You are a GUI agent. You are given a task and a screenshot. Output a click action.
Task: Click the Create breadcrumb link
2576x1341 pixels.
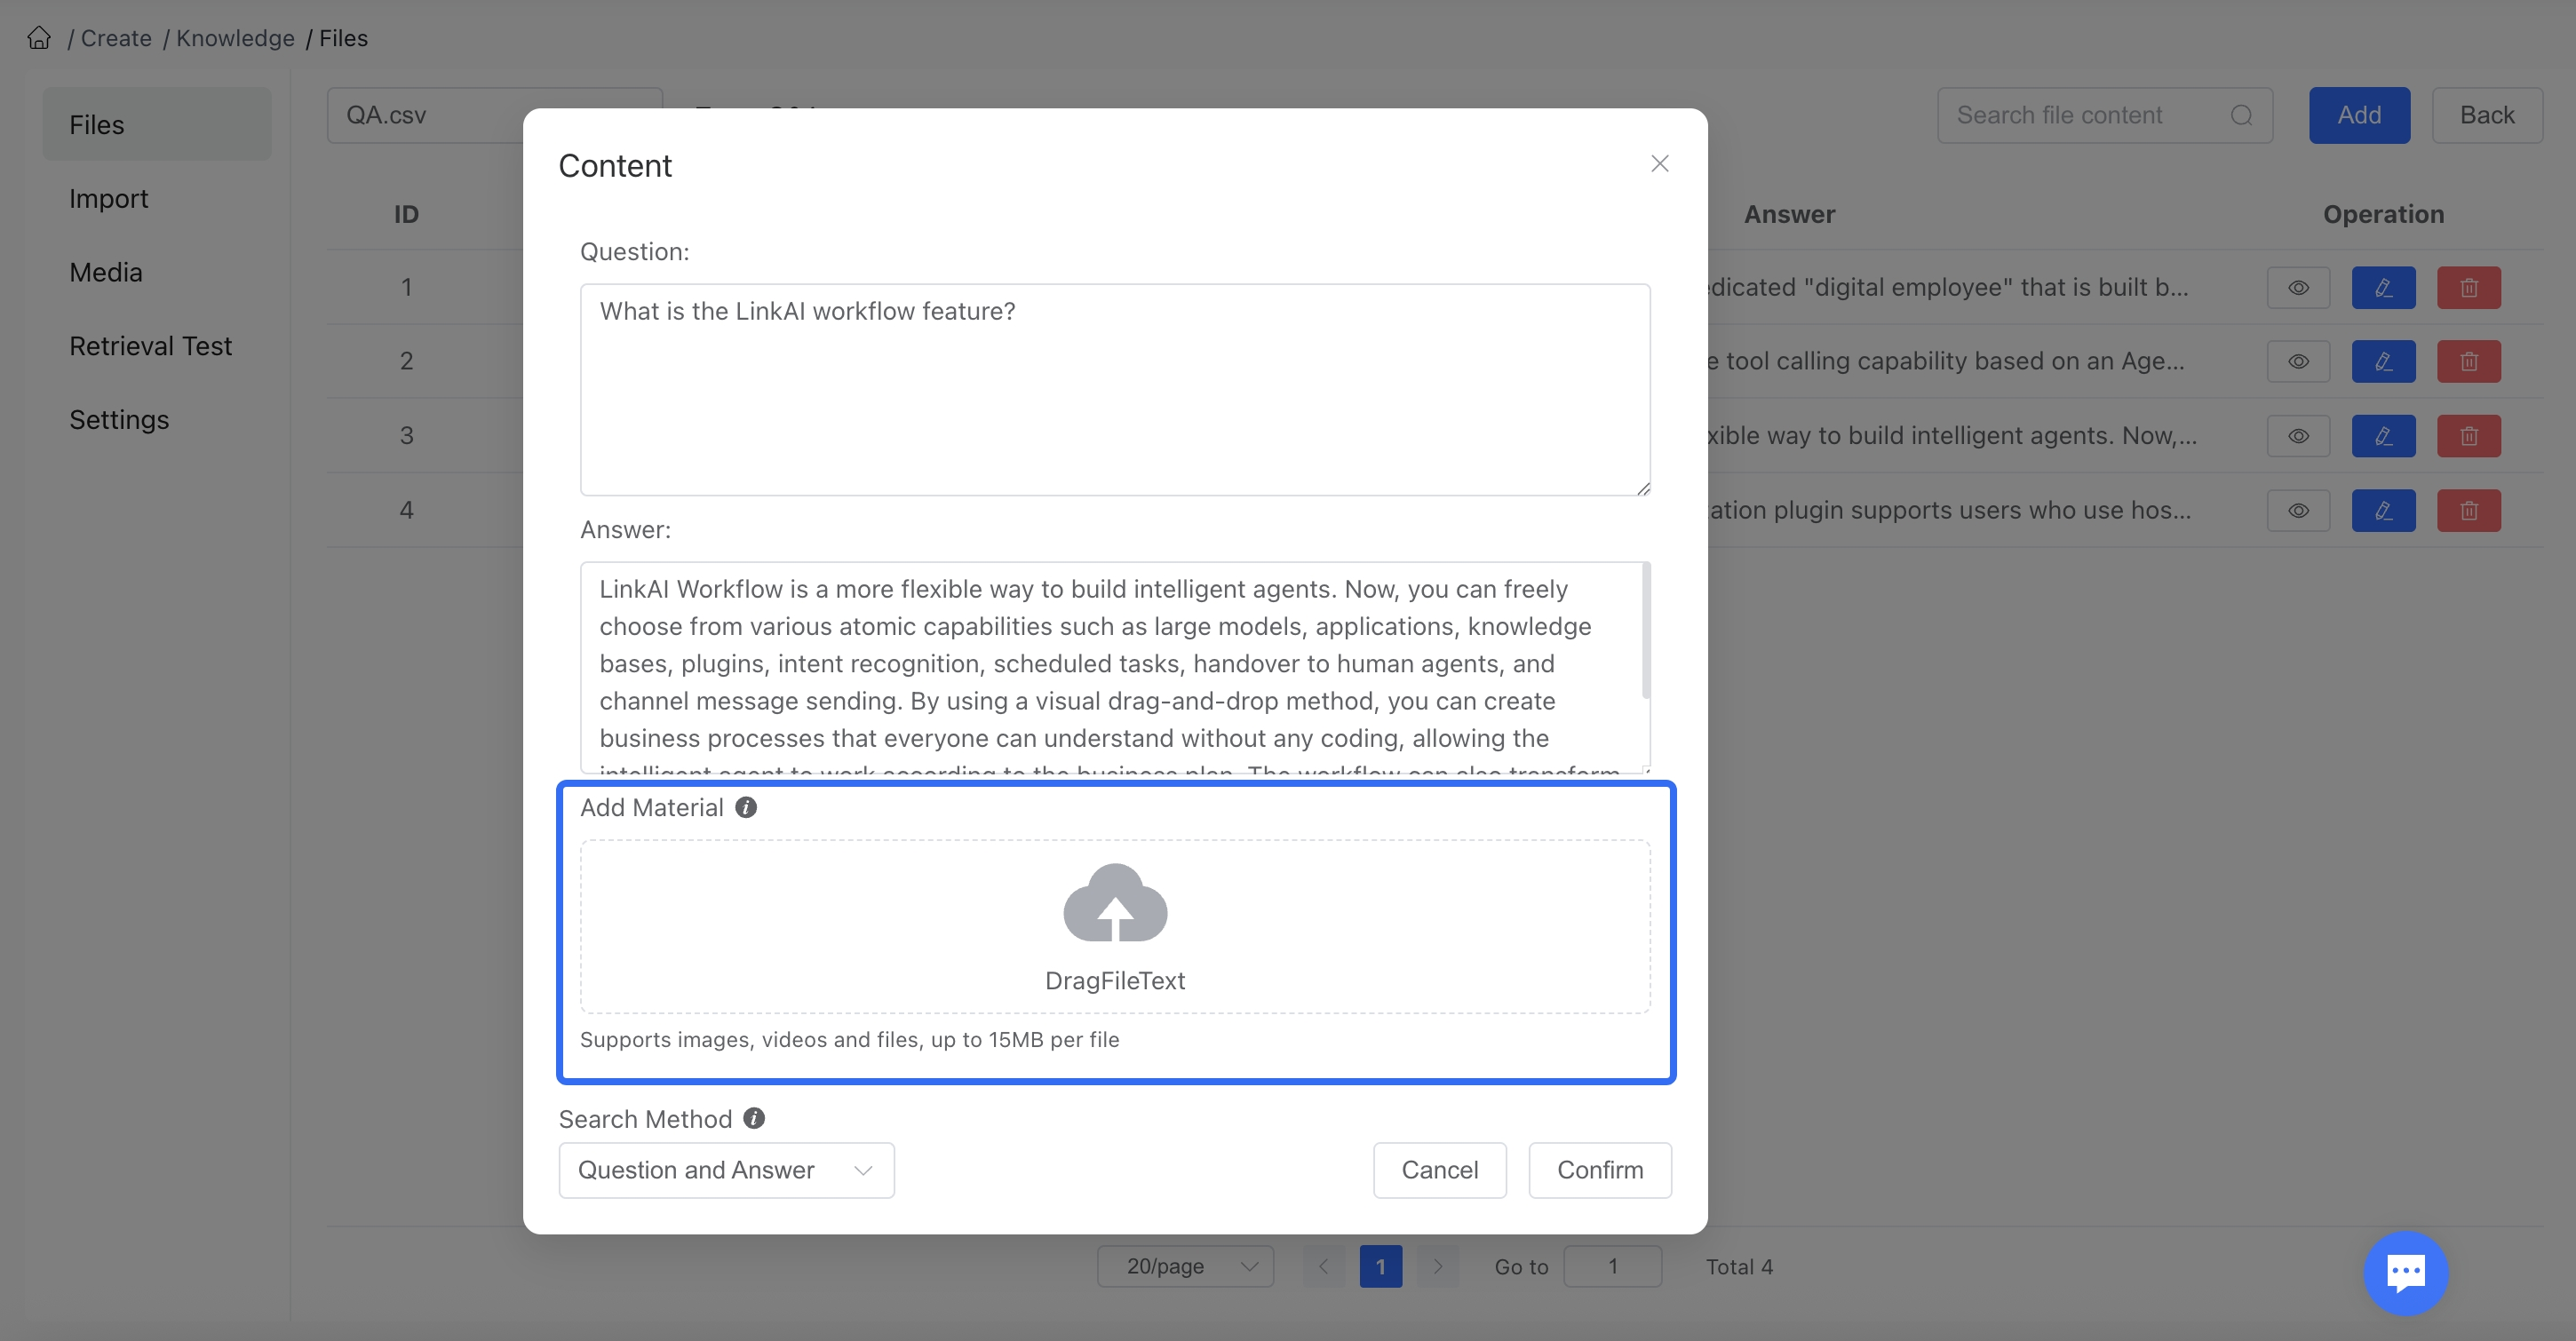[116, 38]
